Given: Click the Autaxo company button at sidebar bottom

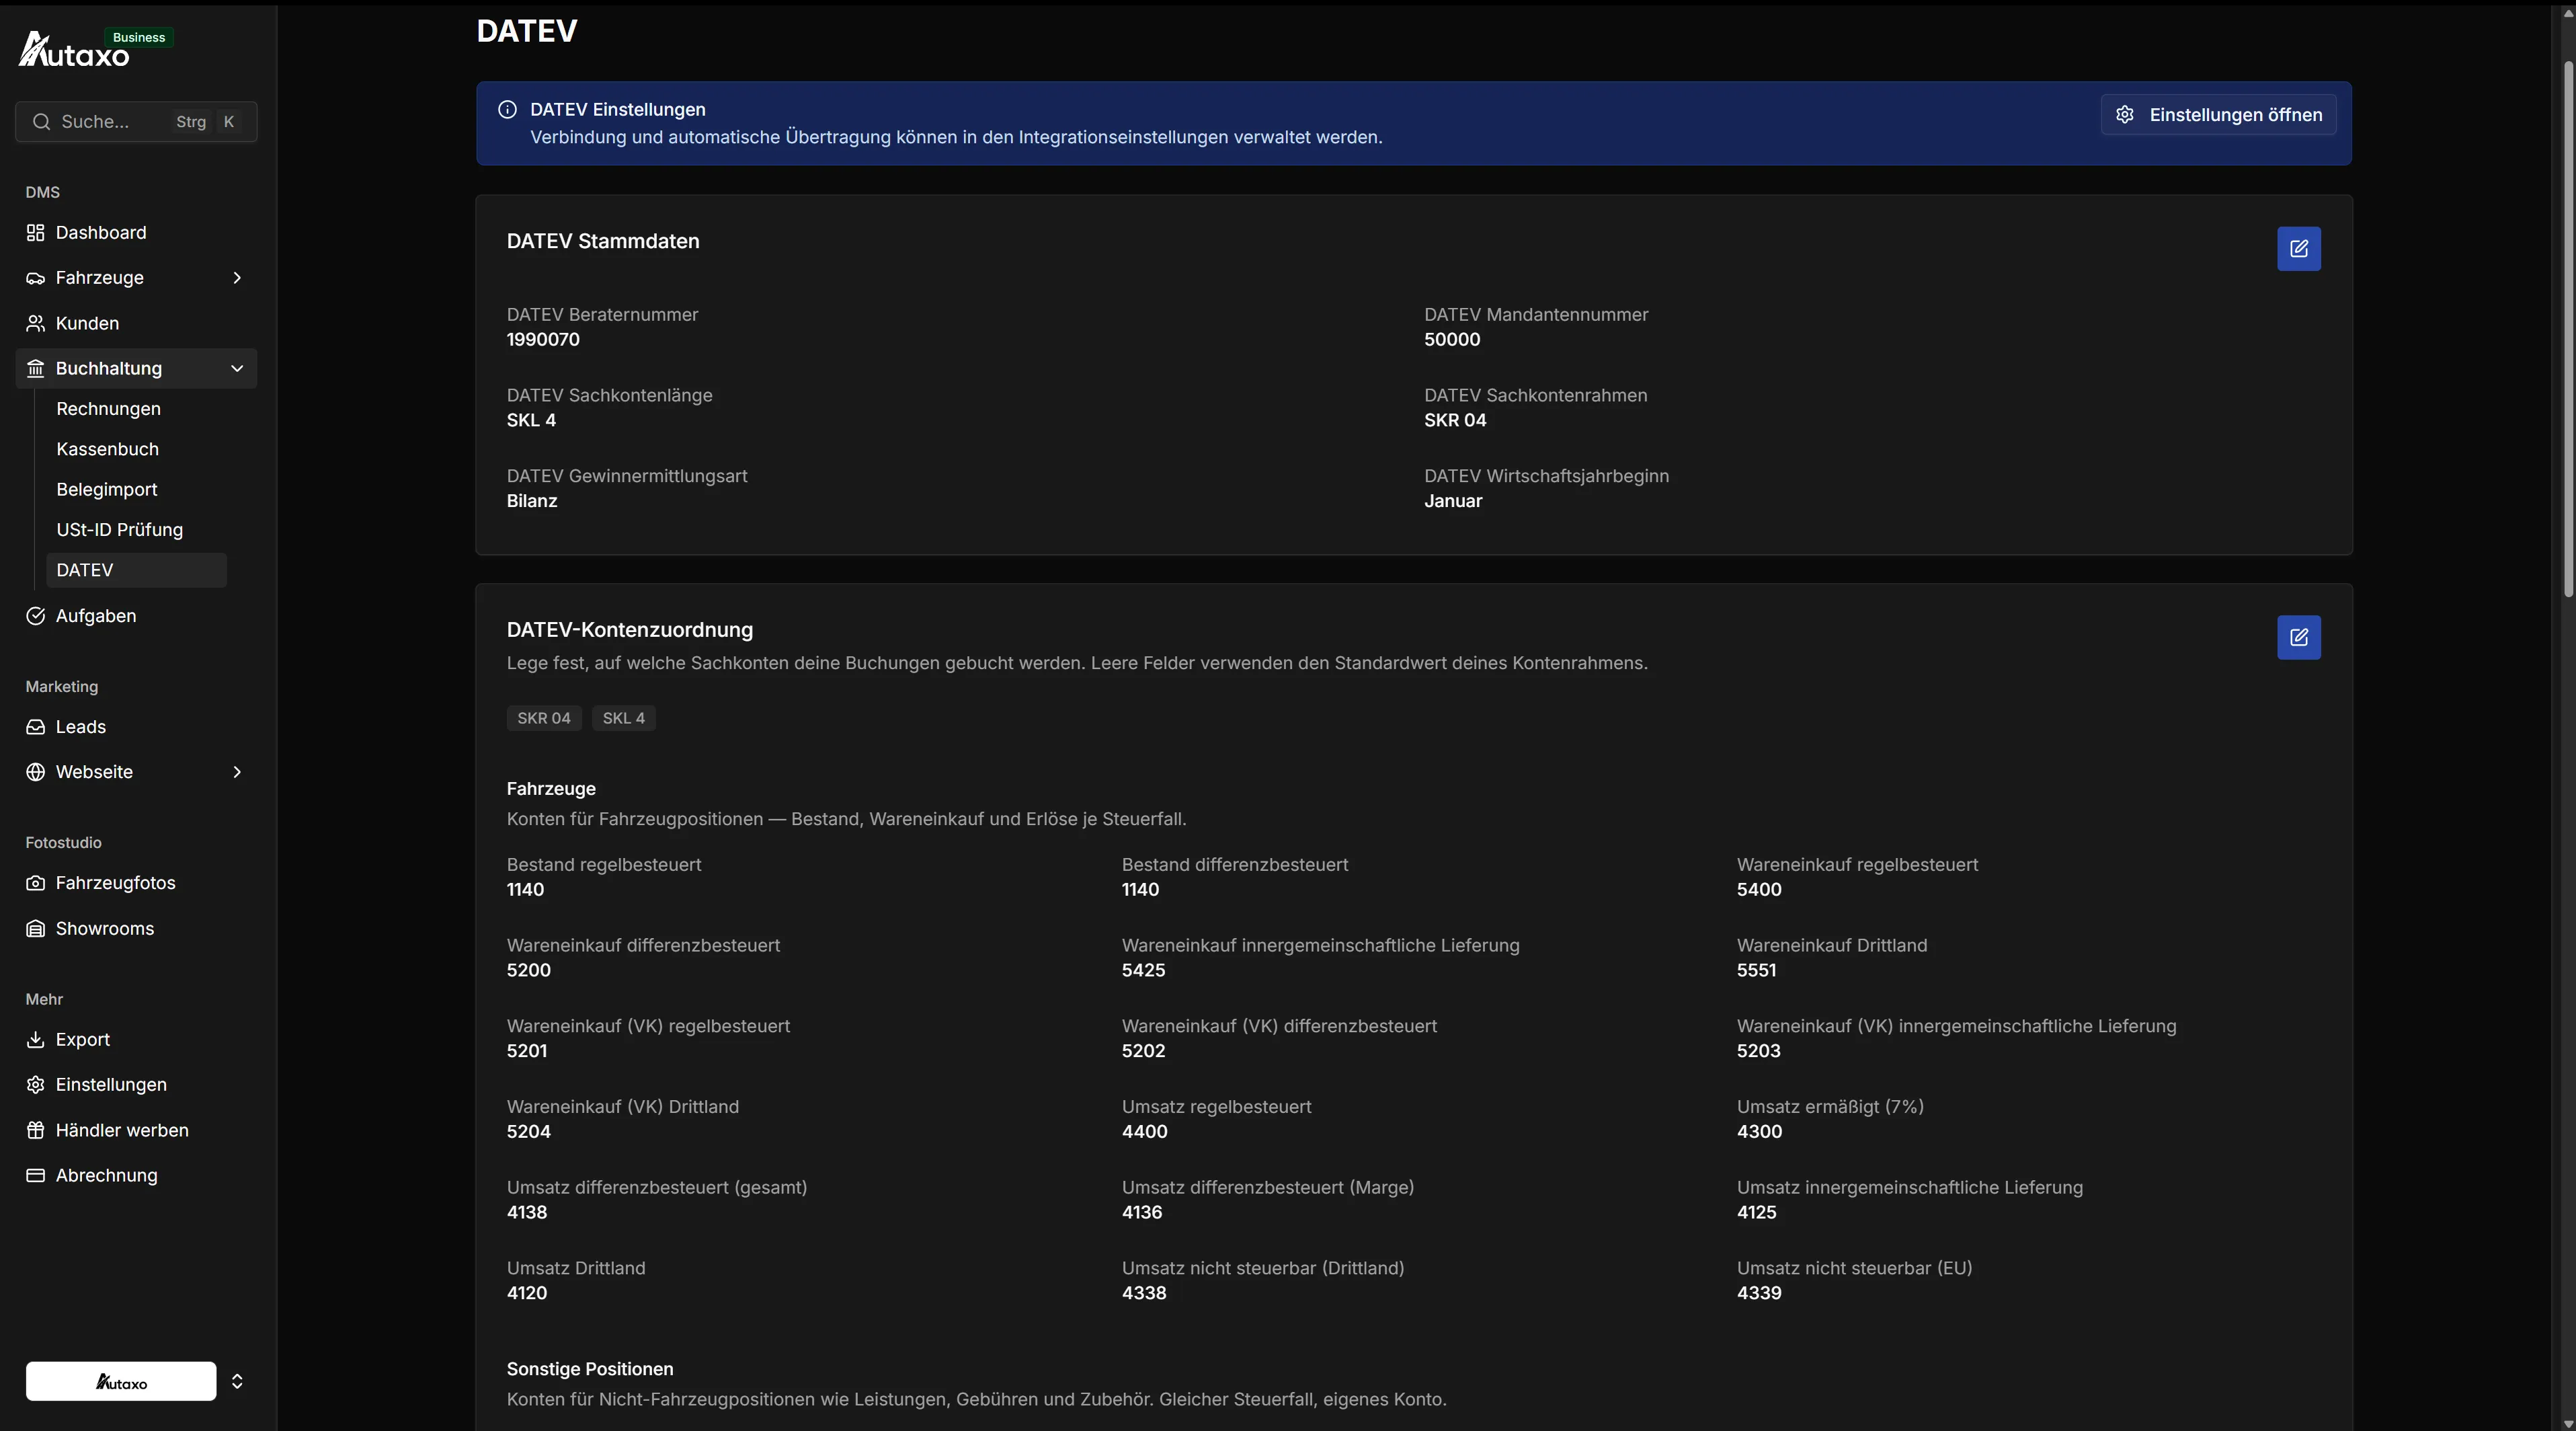Looking at the screenshot, I should pyautogui.click(x=121, y=1381).
